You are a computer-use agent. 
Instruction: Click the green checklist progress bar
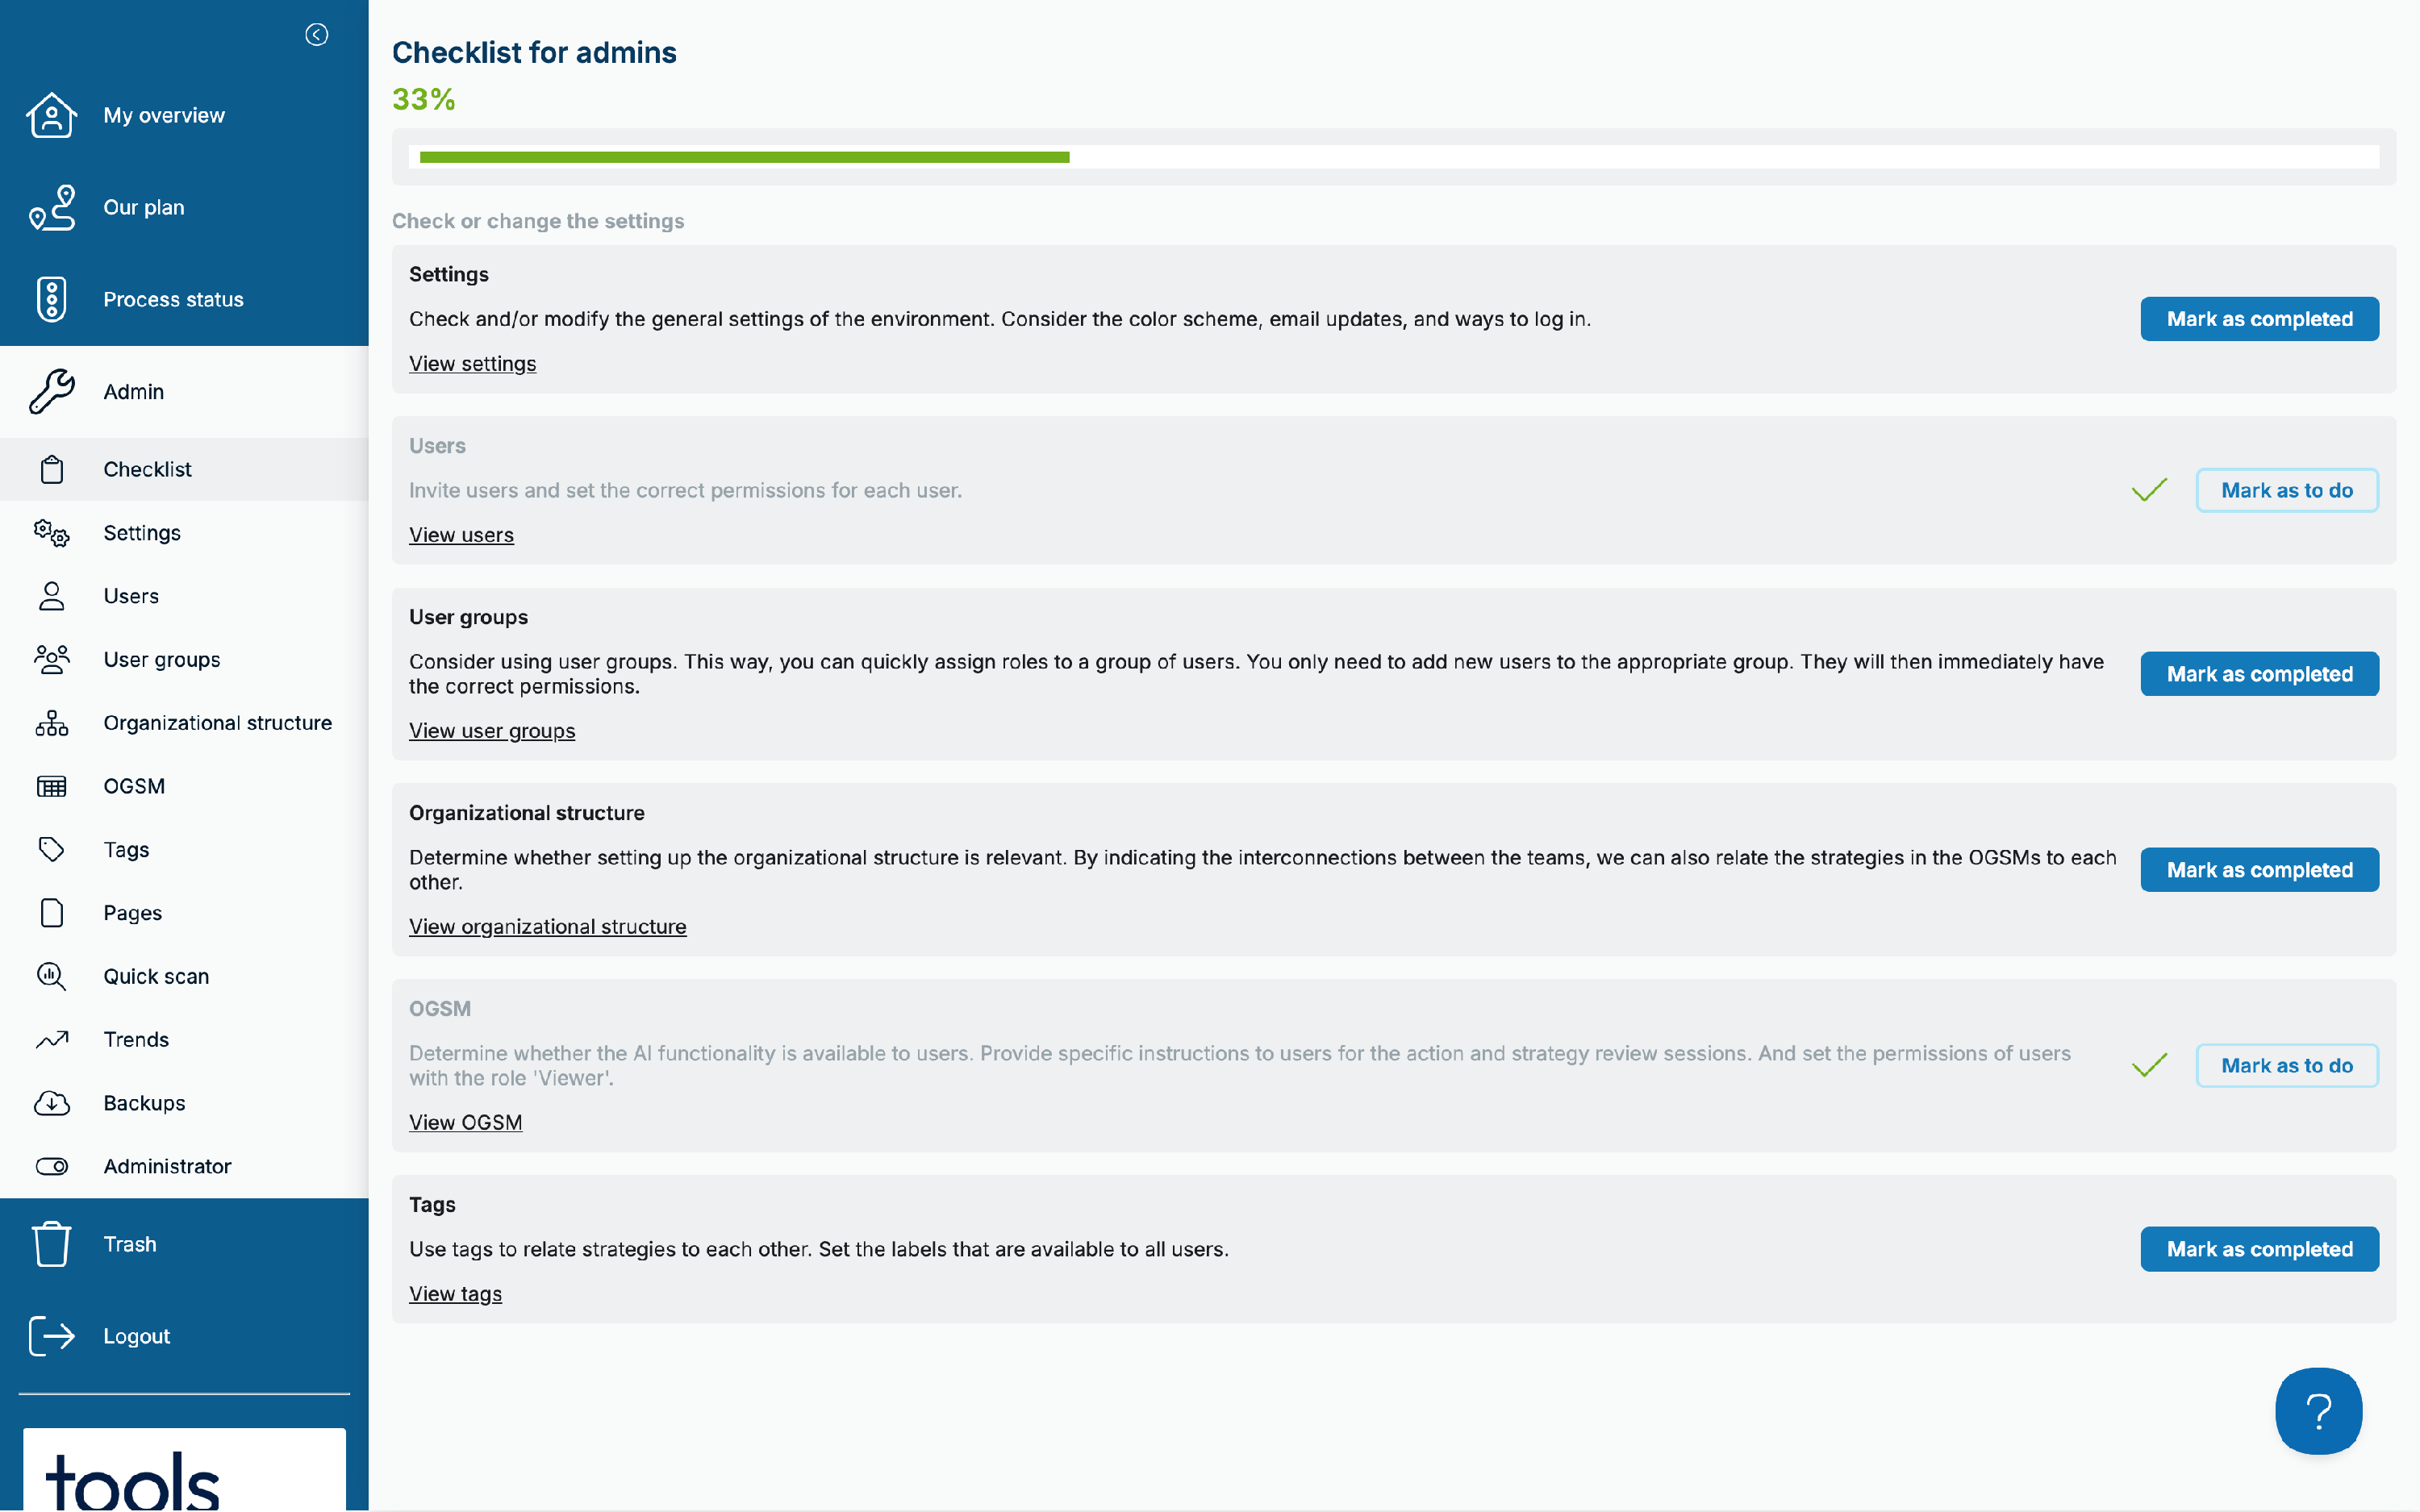click(744, 157)
